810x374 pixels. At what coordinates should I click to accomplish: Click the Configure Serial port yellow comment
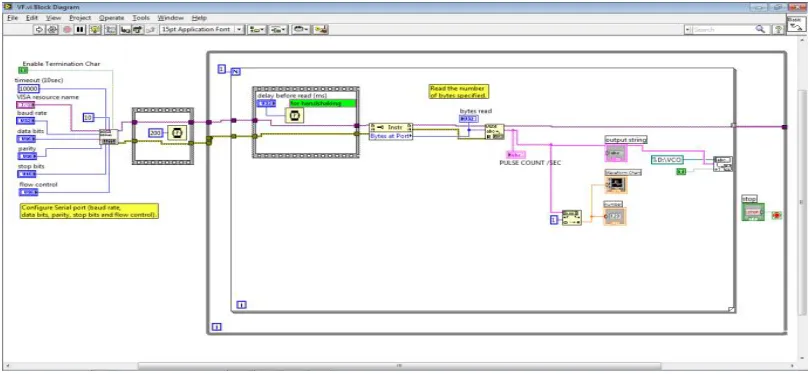click(x=88, y=211)
